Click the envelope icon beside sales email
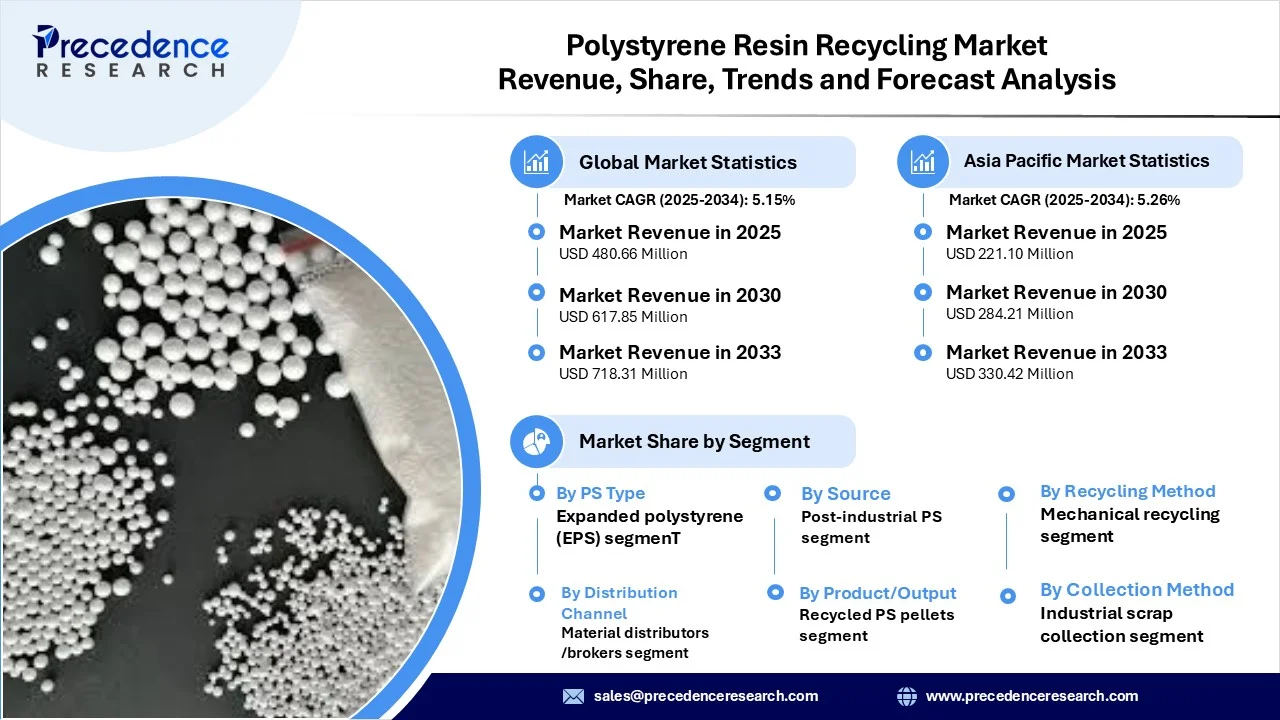 coord(573,696)
